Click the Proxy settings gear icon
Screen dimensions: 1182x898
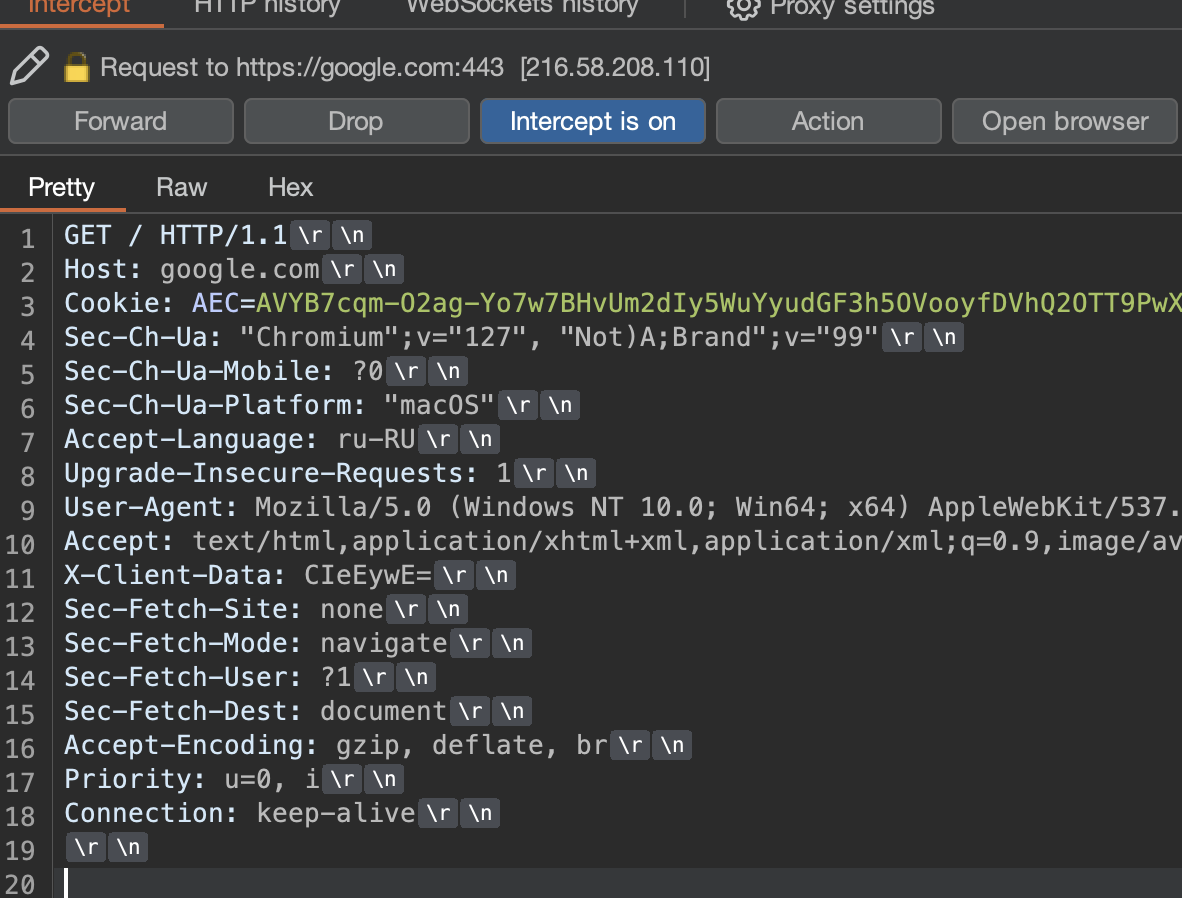[743, 8]
